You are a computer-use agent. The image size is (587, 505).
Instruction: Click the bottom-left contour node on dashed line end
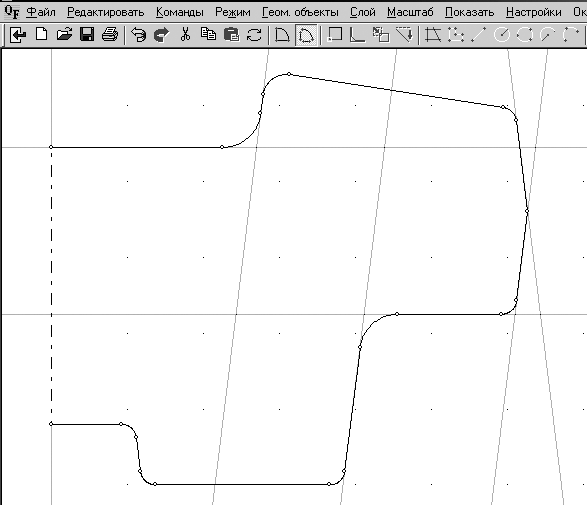pyautogui.click(x=51, y=424)
